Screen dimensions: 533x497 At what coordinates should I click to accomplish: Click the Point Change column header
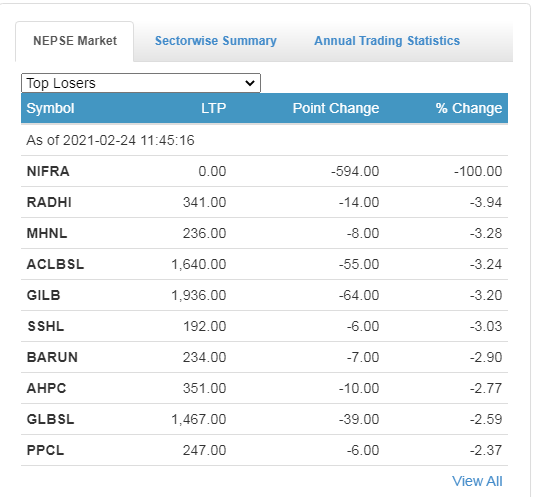coord(336,108)
